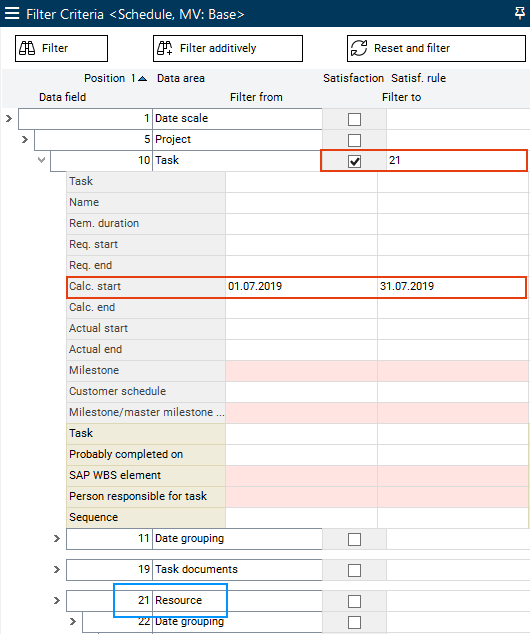The image size is (530, 634).
Task: Click the Calc. start Filter from field
Action: (x=301, y=287)
